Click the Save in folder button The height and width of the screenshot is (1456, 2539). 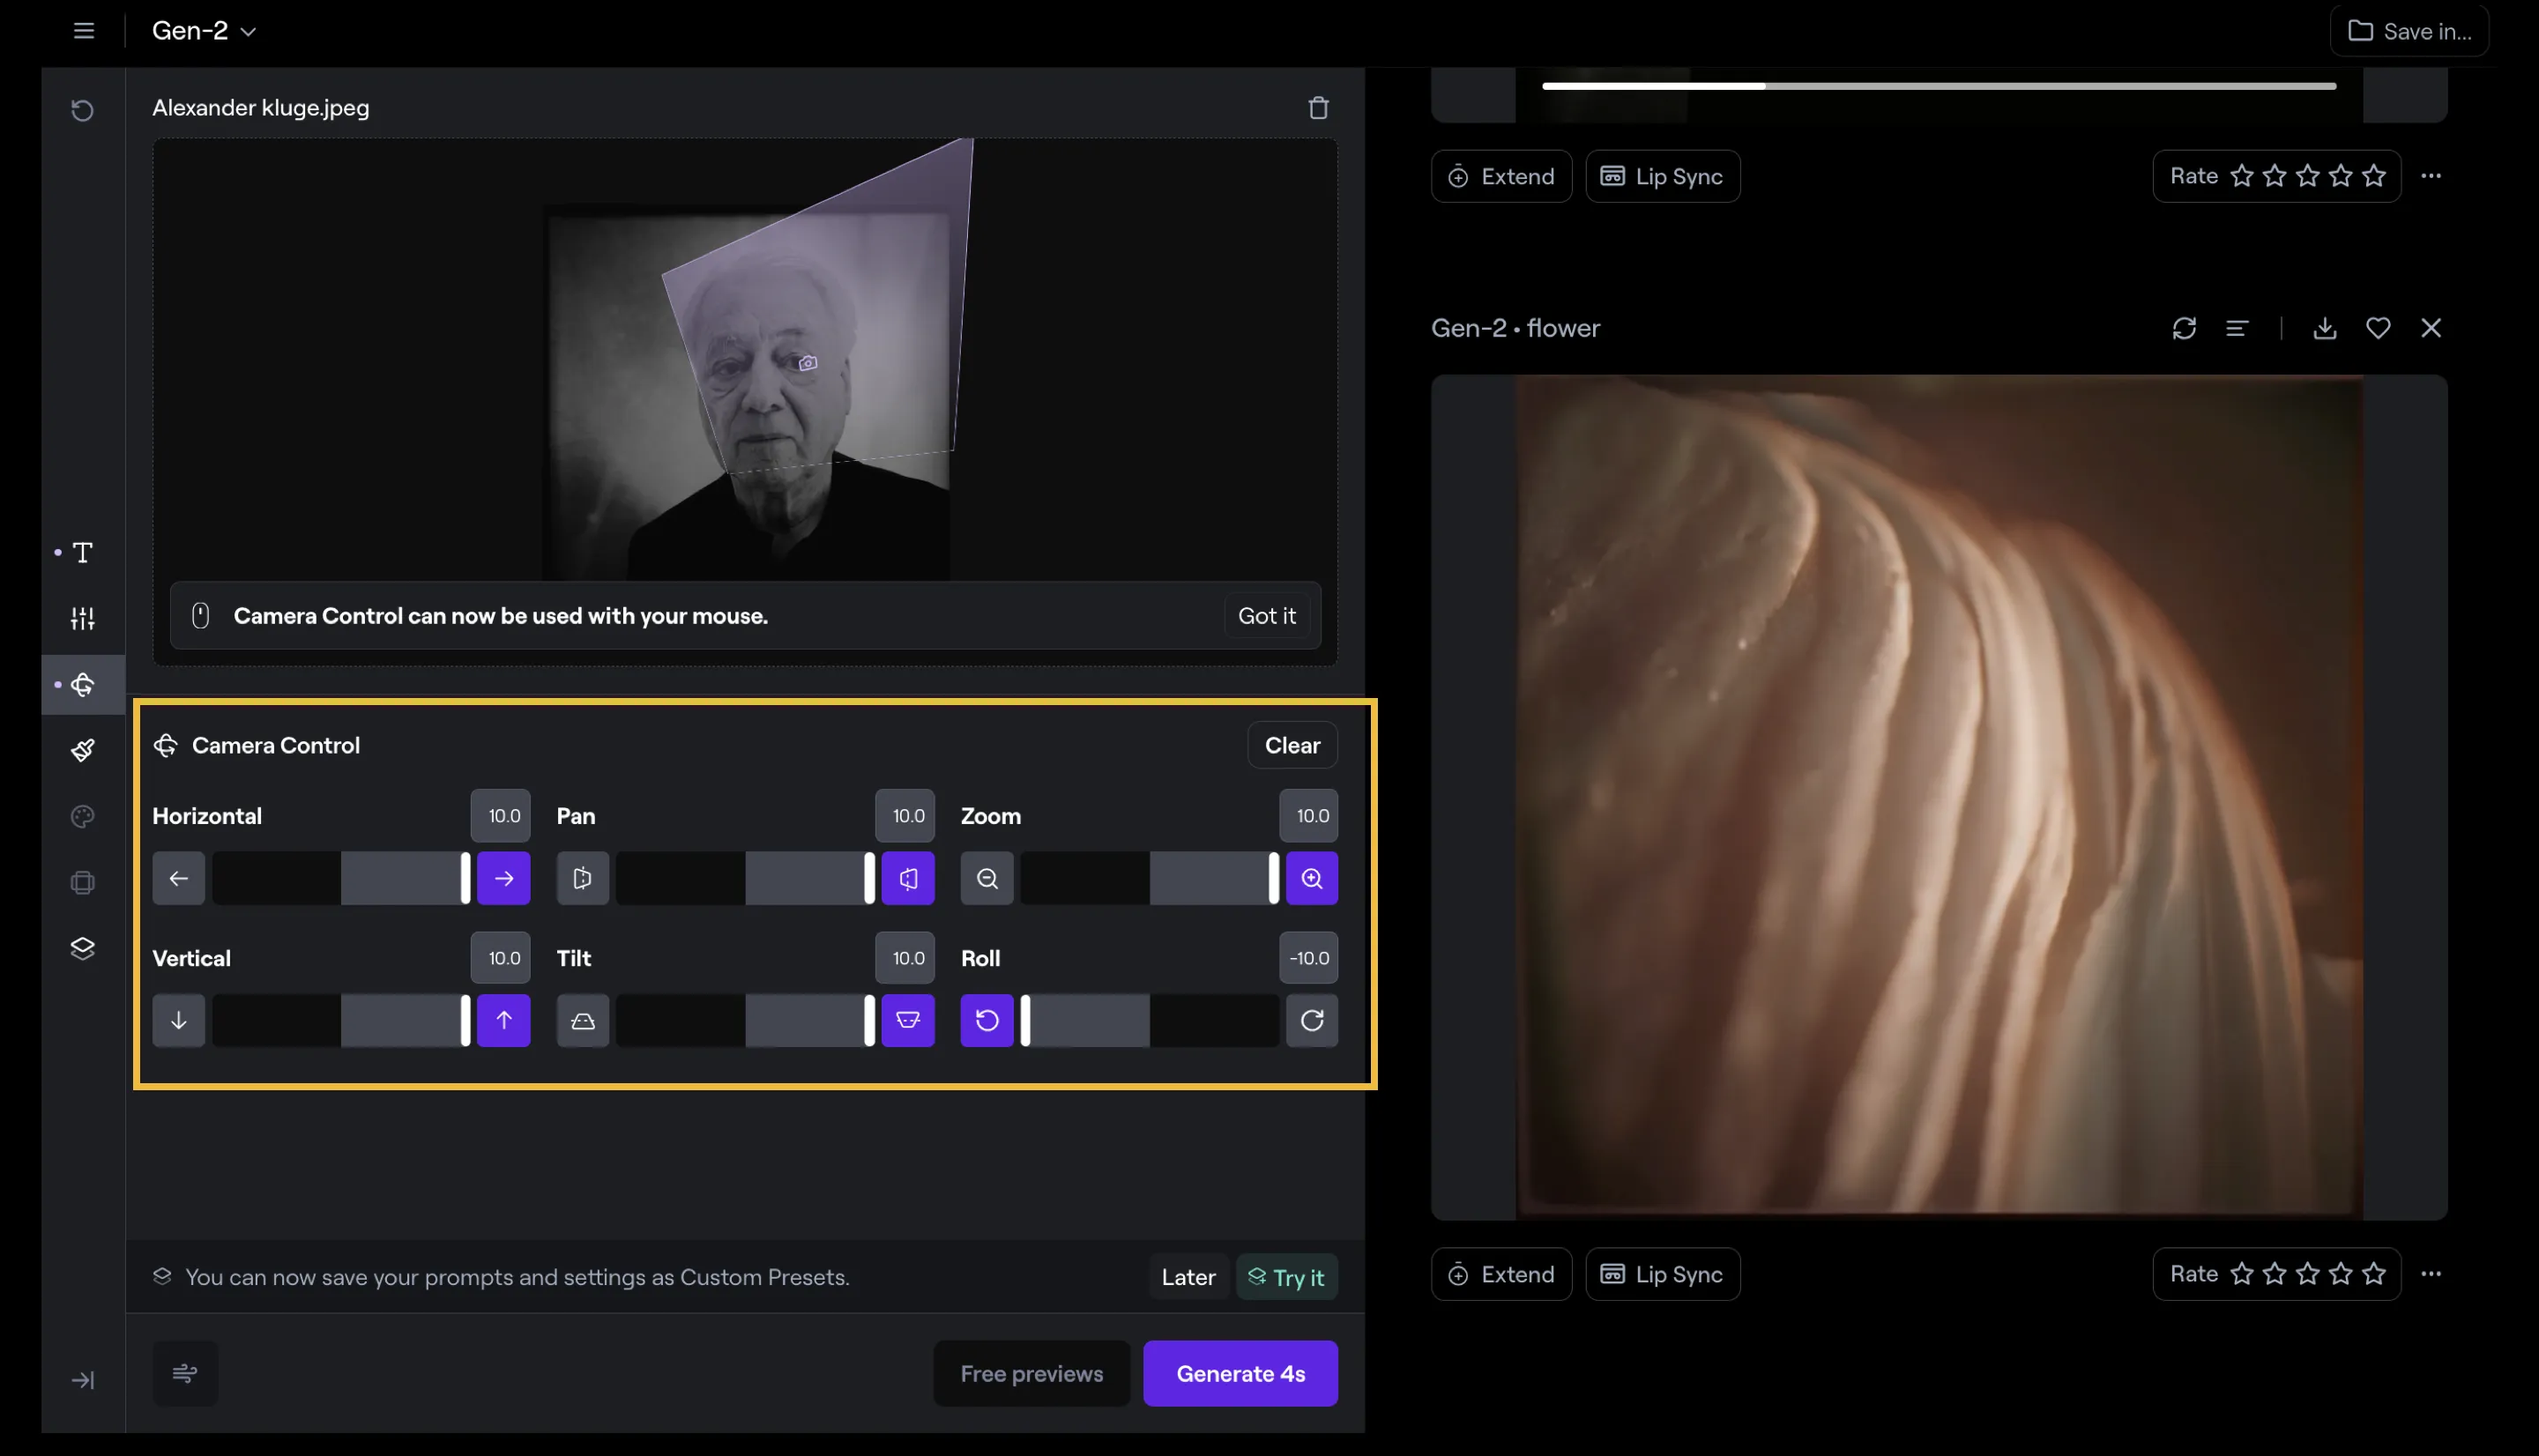pos(2409,31)
